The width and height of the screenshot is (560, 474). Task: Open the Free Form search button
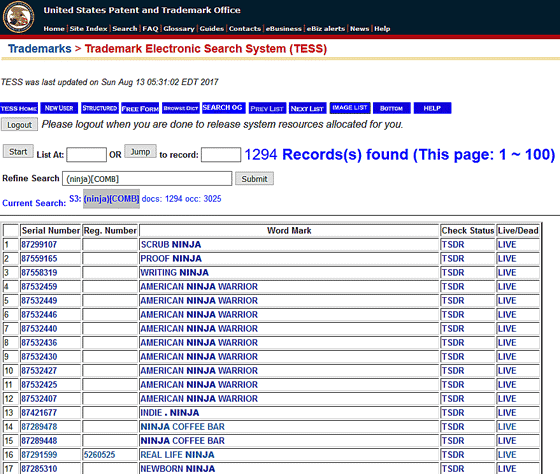tap(140, 108)
